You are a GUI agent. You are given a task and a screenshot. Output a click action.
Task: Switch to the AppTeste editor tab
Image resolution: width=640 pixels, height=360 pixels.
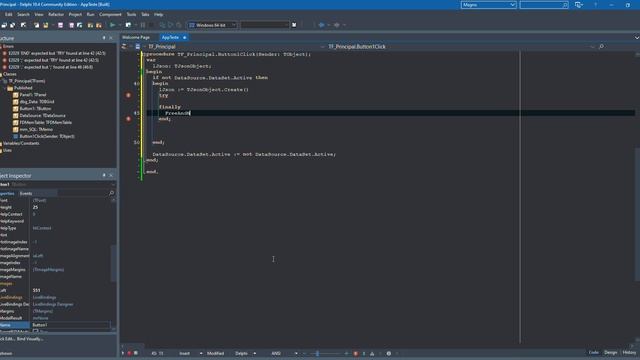pyautogui.click(x=173, y=37)
